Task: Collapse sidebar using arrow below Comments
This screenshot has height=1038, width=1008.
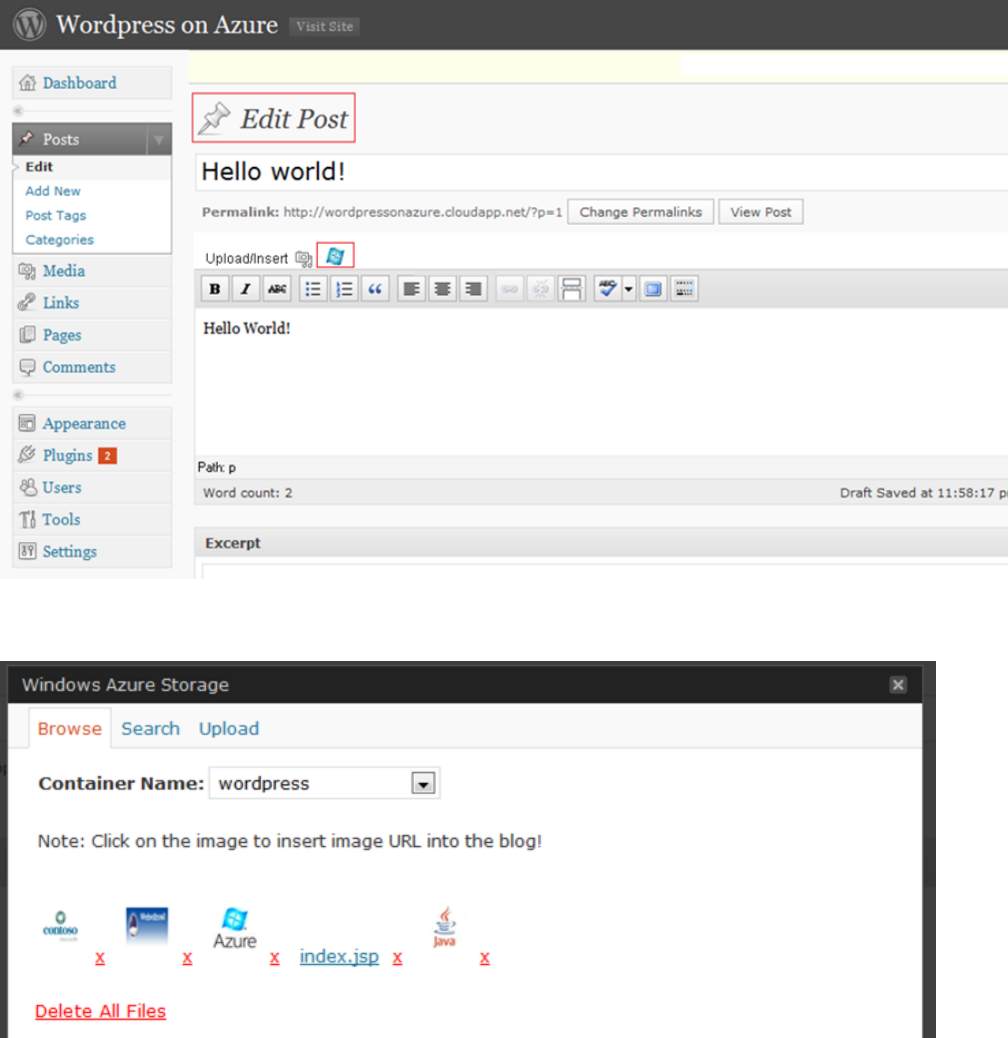Action: pyautogui.click(x=19, y=395)
